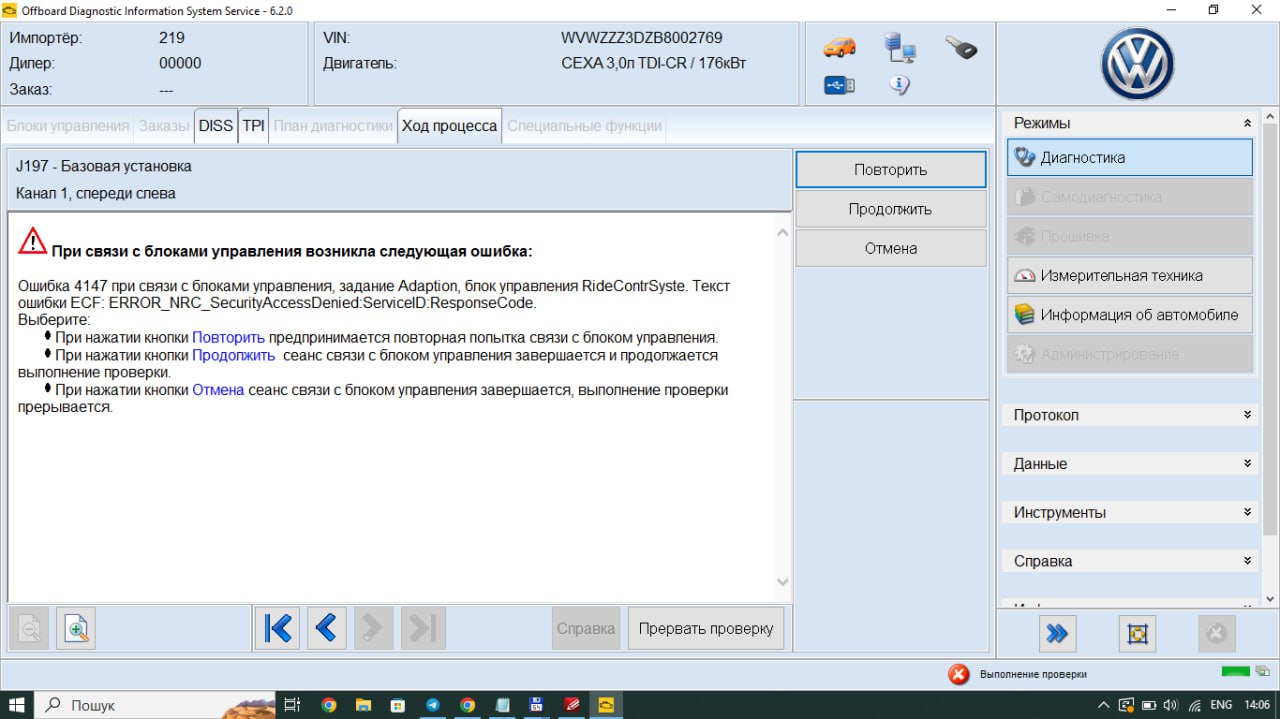
Task: Select the Диагностика mode
Action: [x=1130, y=157]
